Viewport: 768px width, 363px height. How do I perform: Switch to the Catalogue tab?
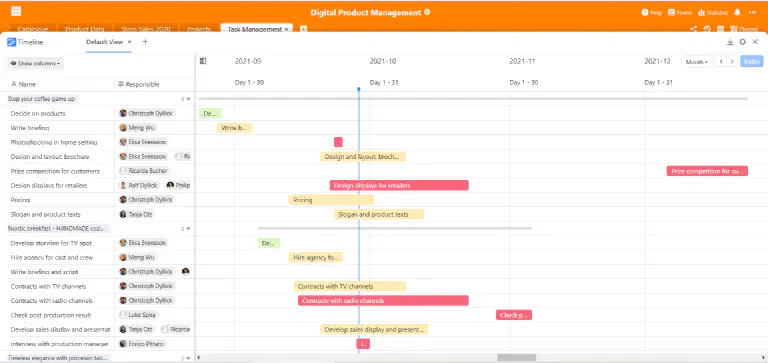[x=33, y=29]
